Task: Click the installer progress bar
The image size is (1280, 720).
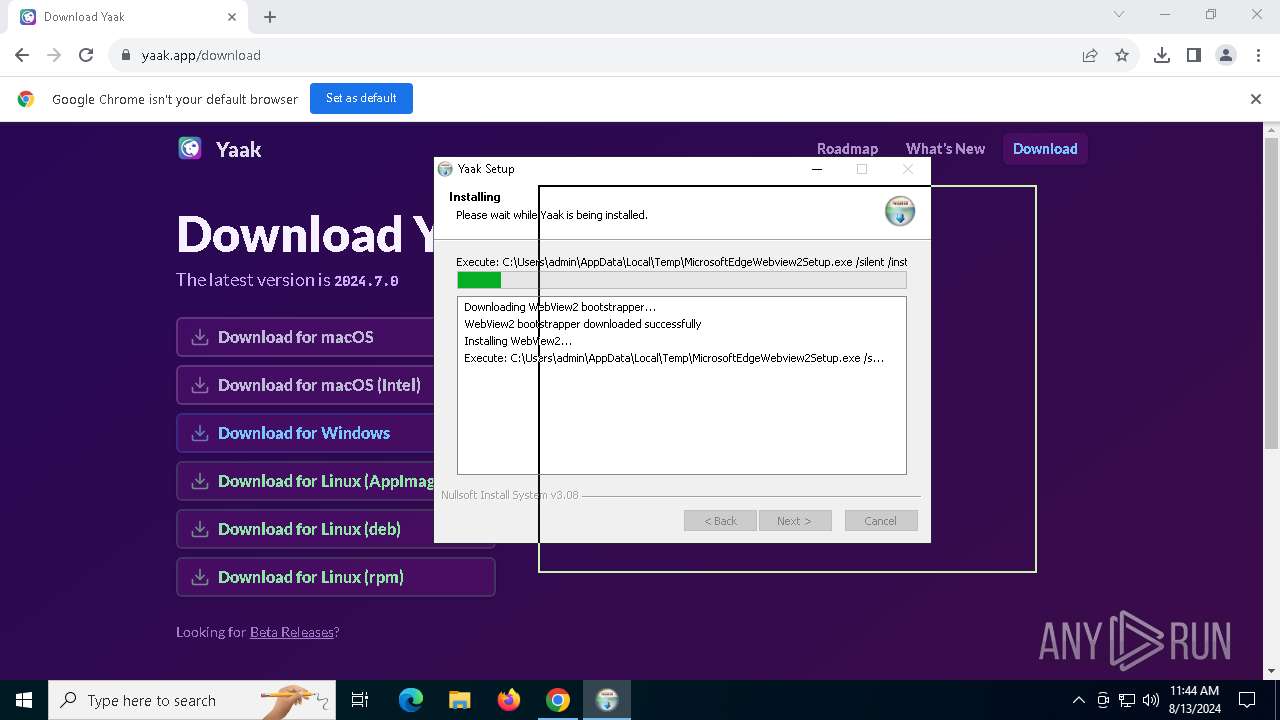Action: [682, 281]
